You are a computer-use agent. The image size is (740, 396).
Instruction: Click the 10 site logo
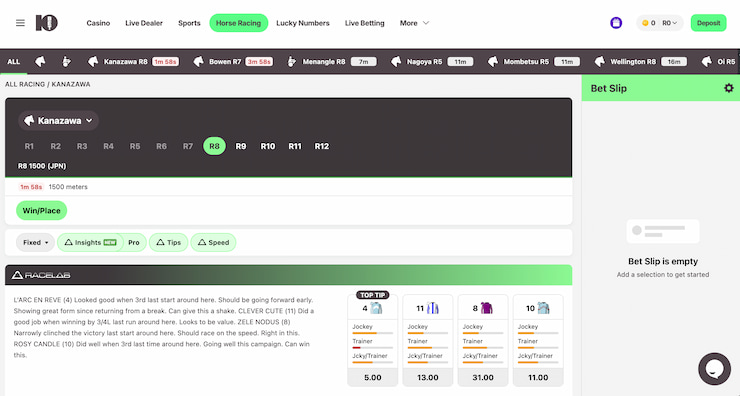tap(47, 23)
